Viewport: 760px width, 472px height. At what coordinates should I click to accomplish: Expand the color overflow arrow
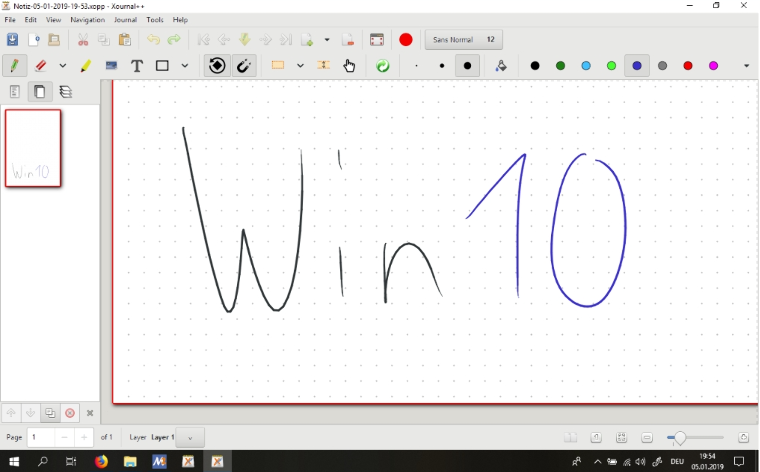point(746,66)
